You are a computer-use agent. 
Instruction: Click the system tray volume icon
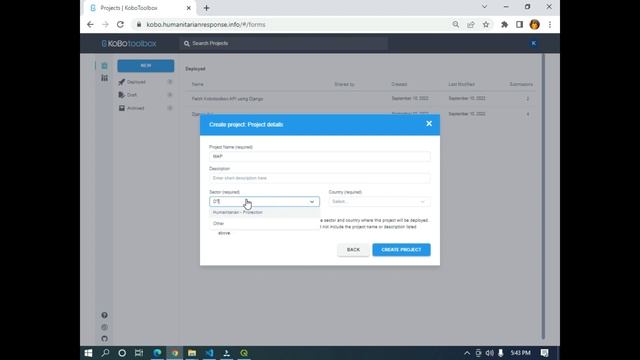pyautogui.click(x=489, y=353)
